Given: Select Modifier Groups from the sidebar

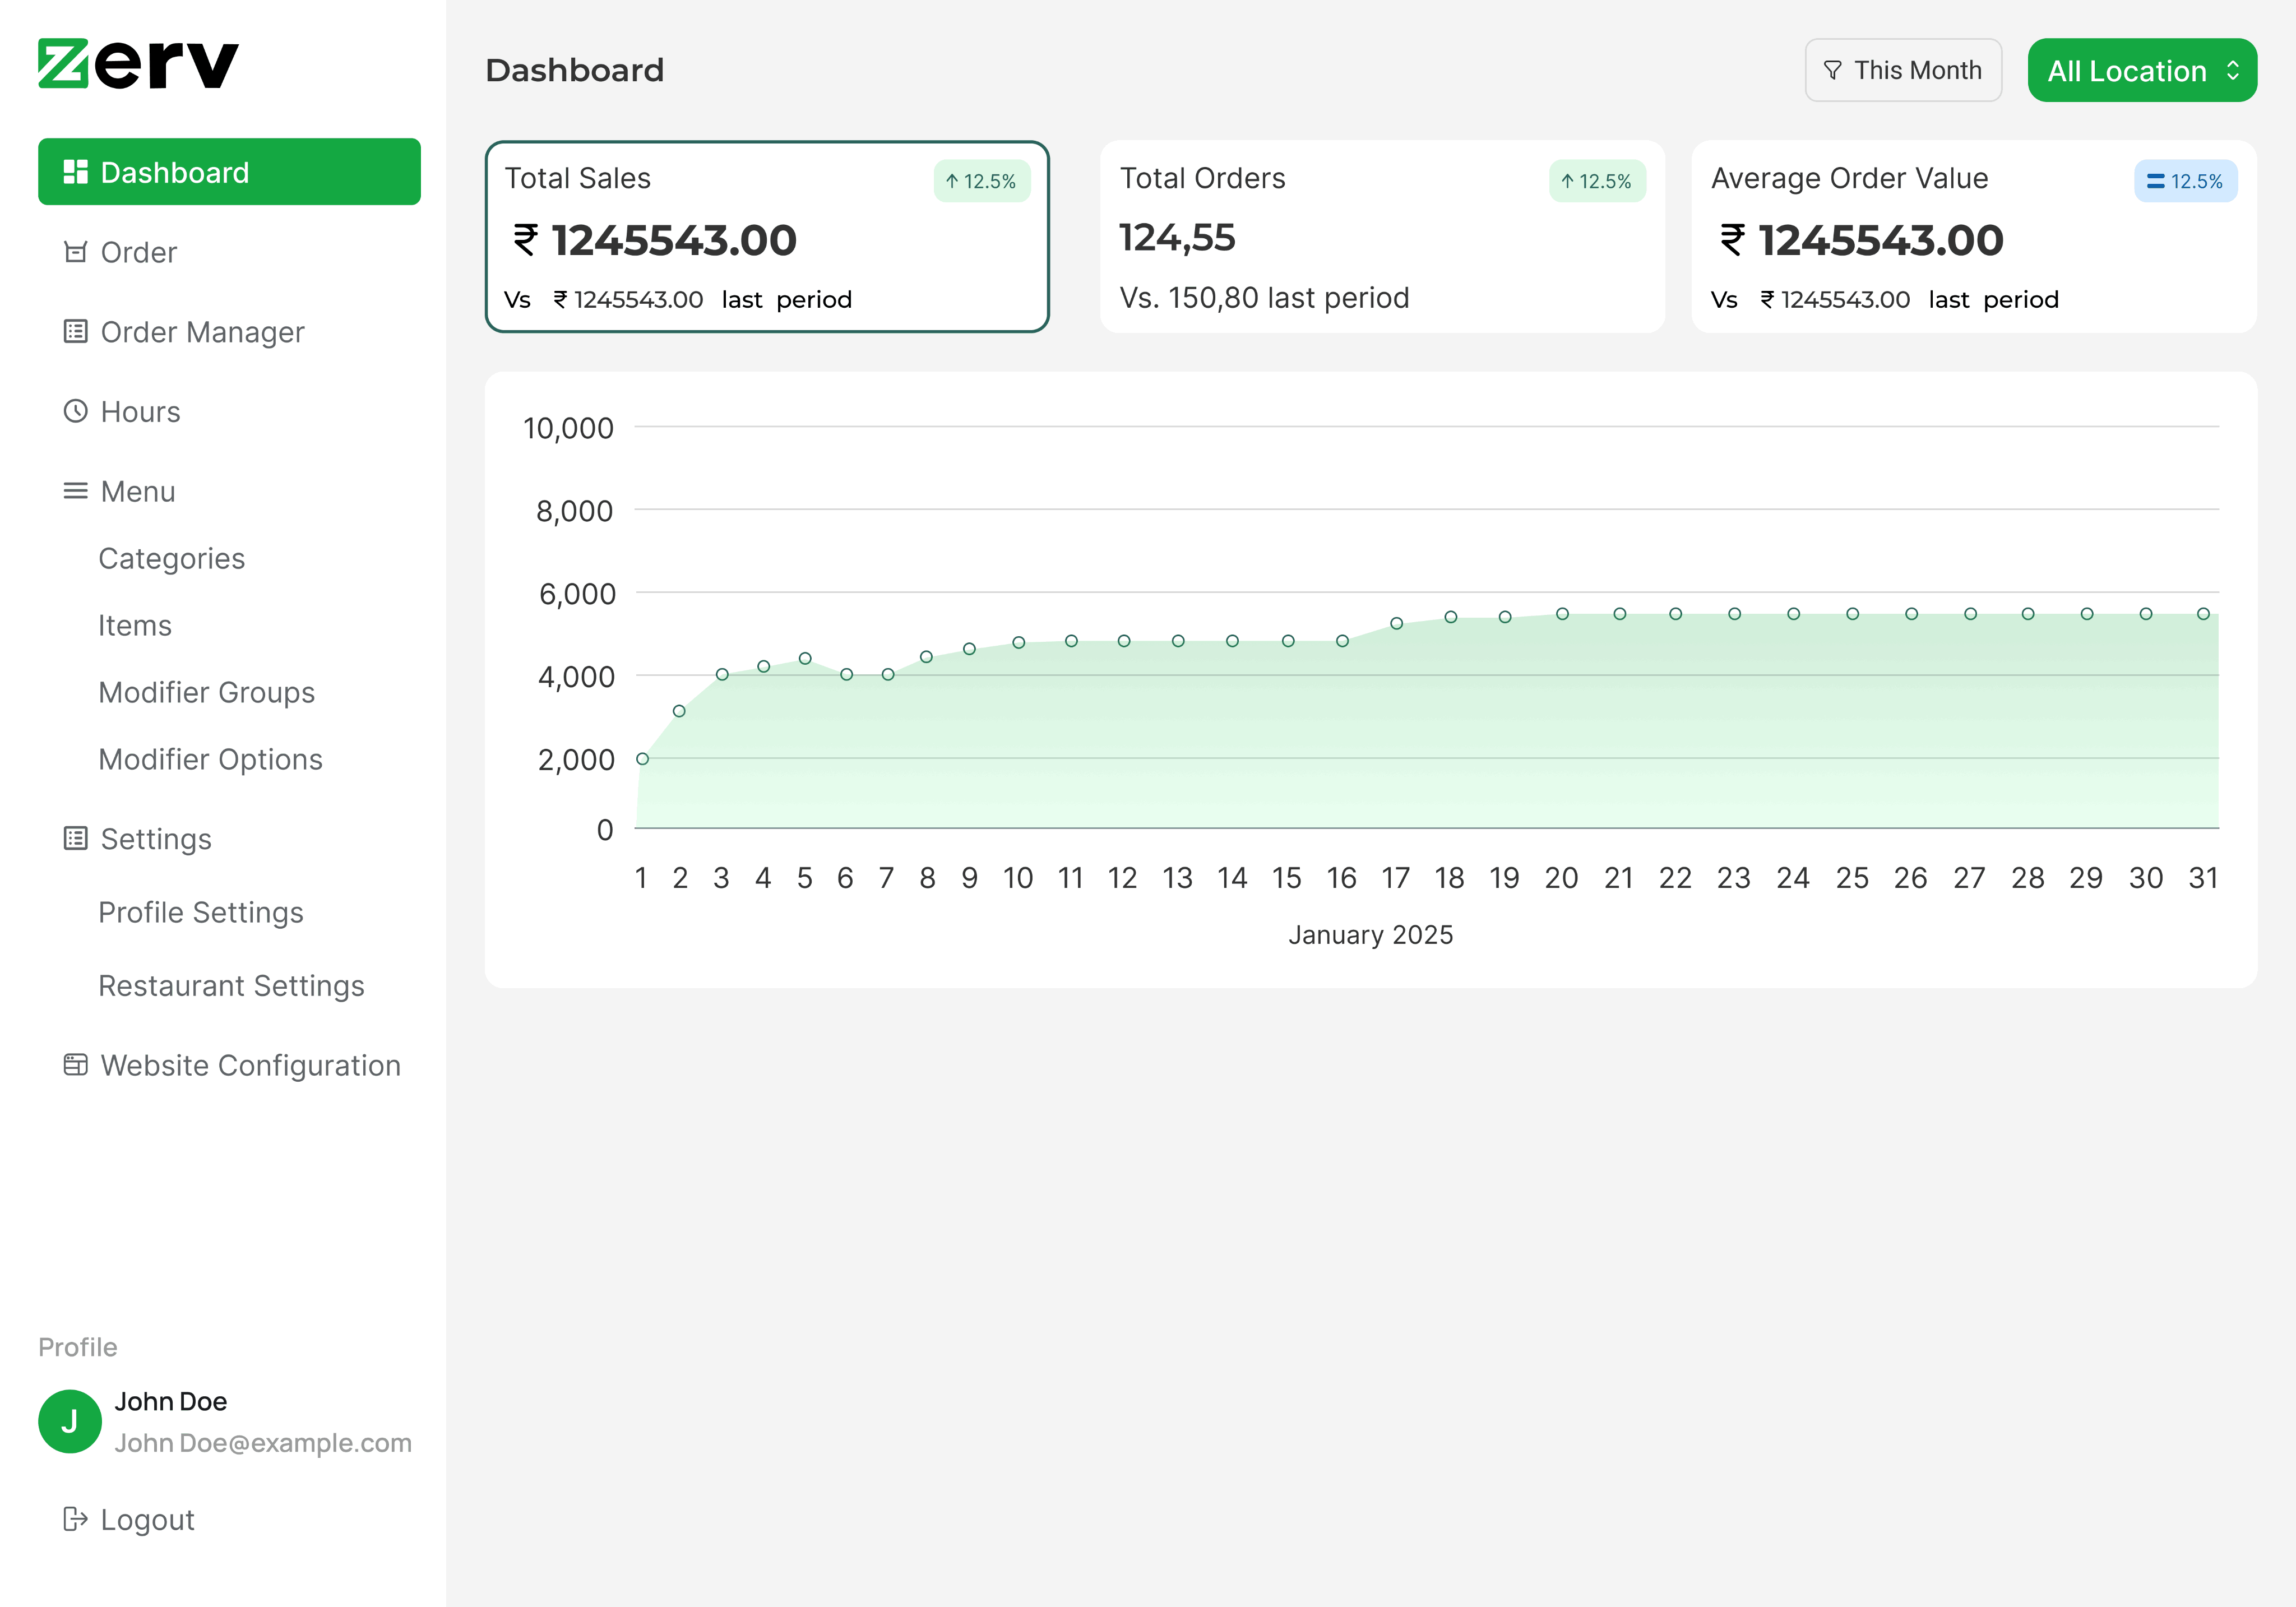Looking at the screenshot, I should coord(206,692).
